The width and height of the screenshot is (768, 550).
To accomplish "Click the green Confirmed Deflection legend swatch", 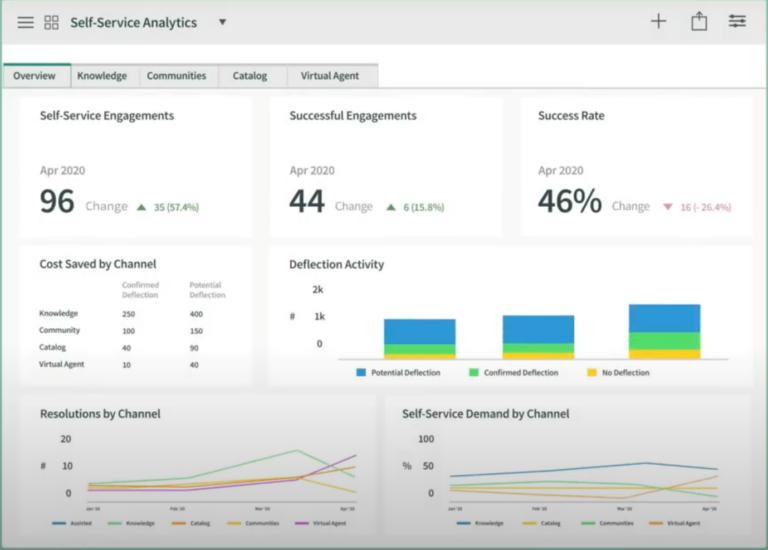I will click(x=474, y=373).
